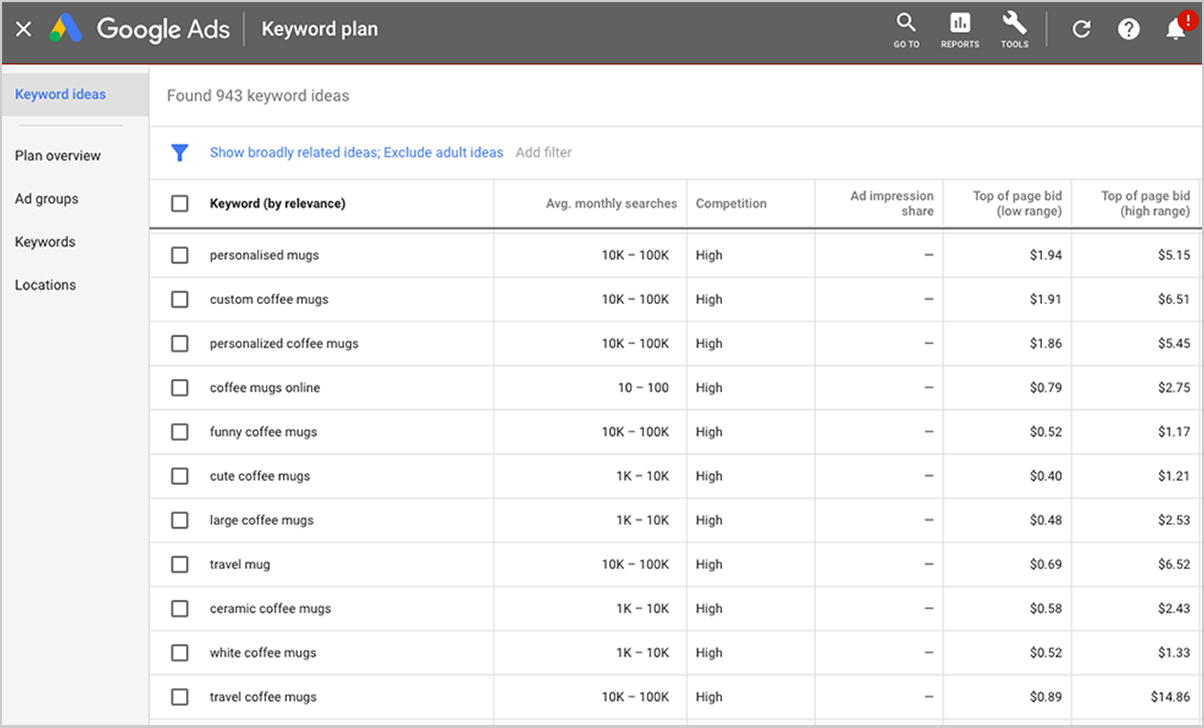Sort by Avg. monthly searches column
Screen dimensions: 1204x728
(x=611, y=204)
